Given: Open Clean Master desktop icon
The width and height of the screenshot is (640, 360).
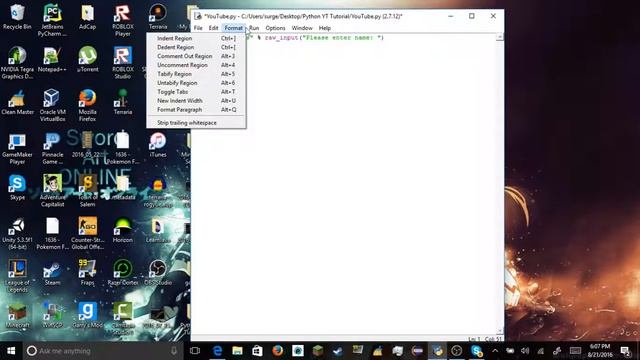Looking at the screenshot, I should click(x=17, y=102).
